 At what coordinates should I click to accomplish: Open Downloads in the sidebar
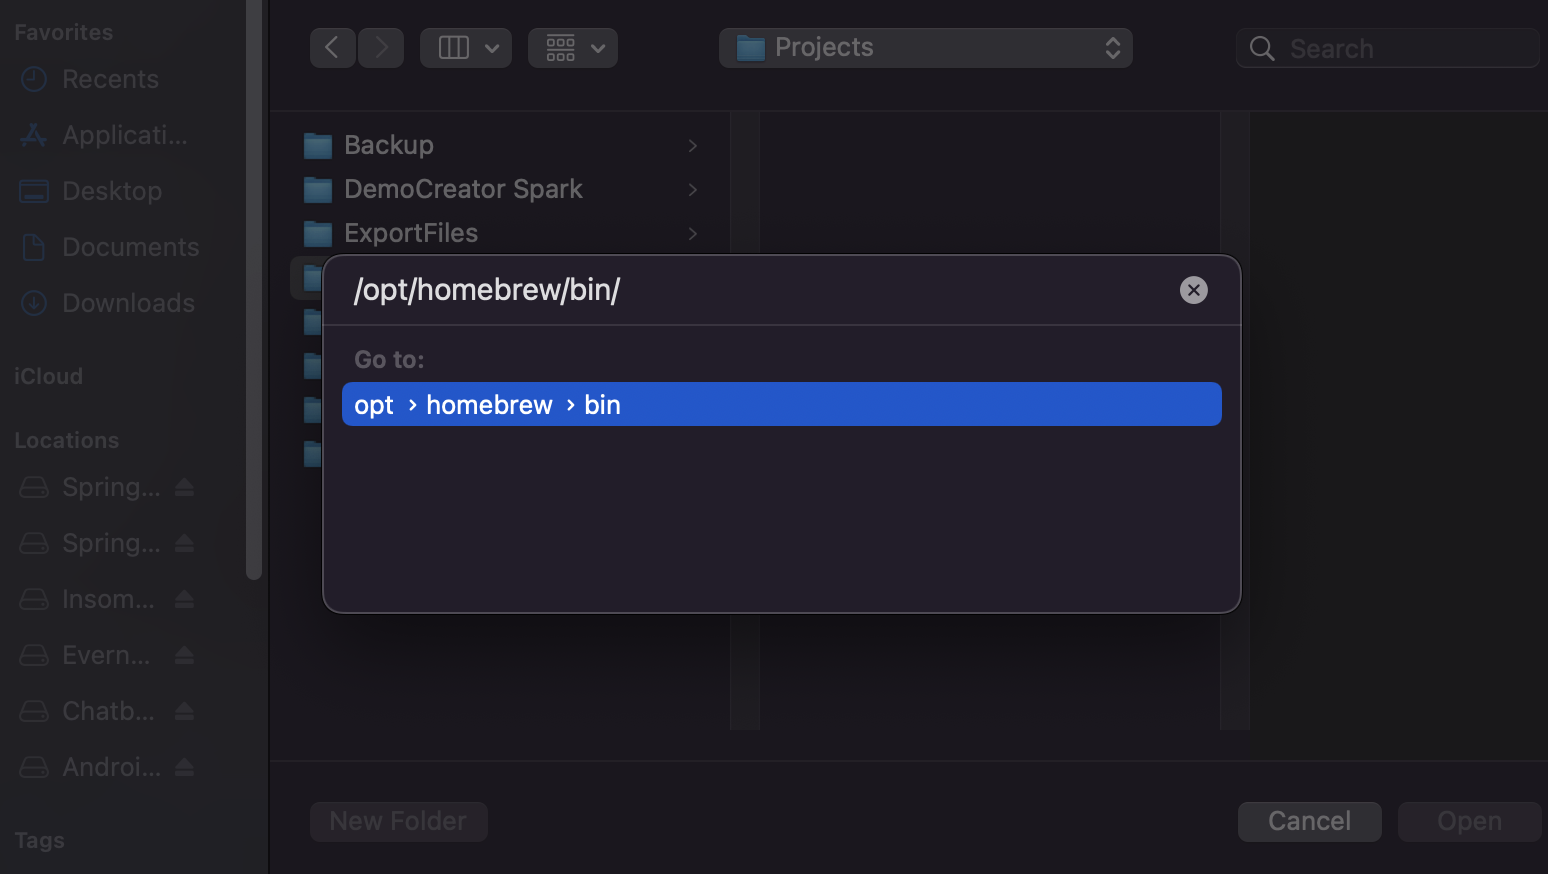tap(128, 303)
